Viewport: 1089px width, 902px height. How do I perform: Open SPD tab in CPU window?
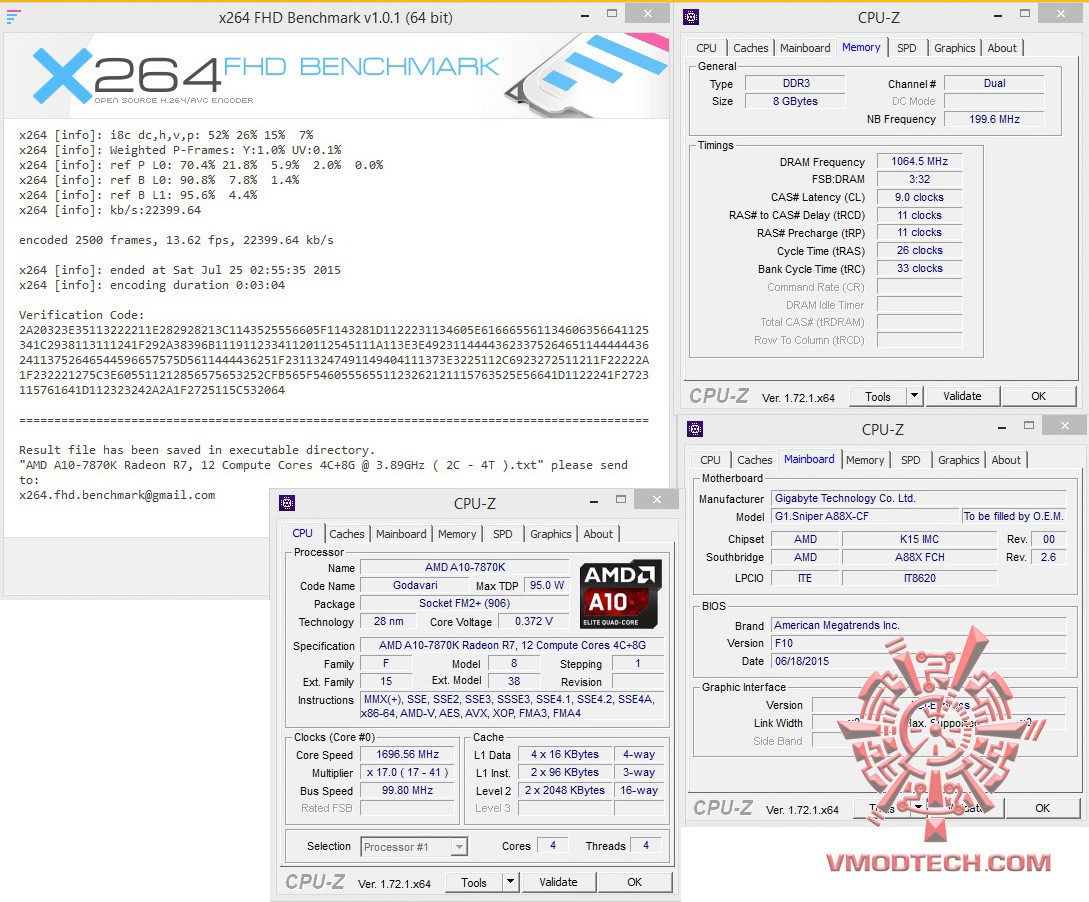(x=502, y=534)
